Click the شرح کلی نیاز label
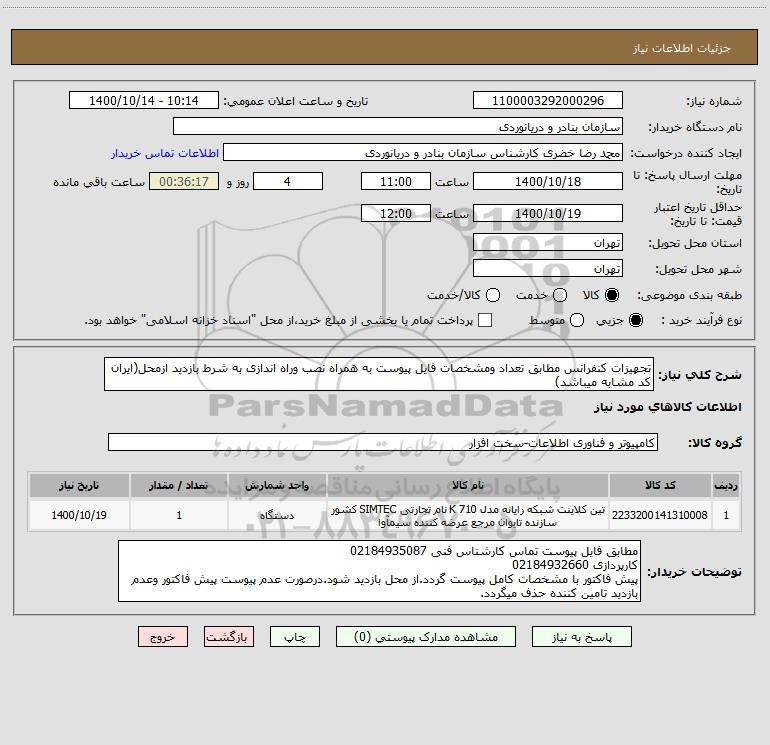This screenshot has height=745, width=770. [700, 375]
